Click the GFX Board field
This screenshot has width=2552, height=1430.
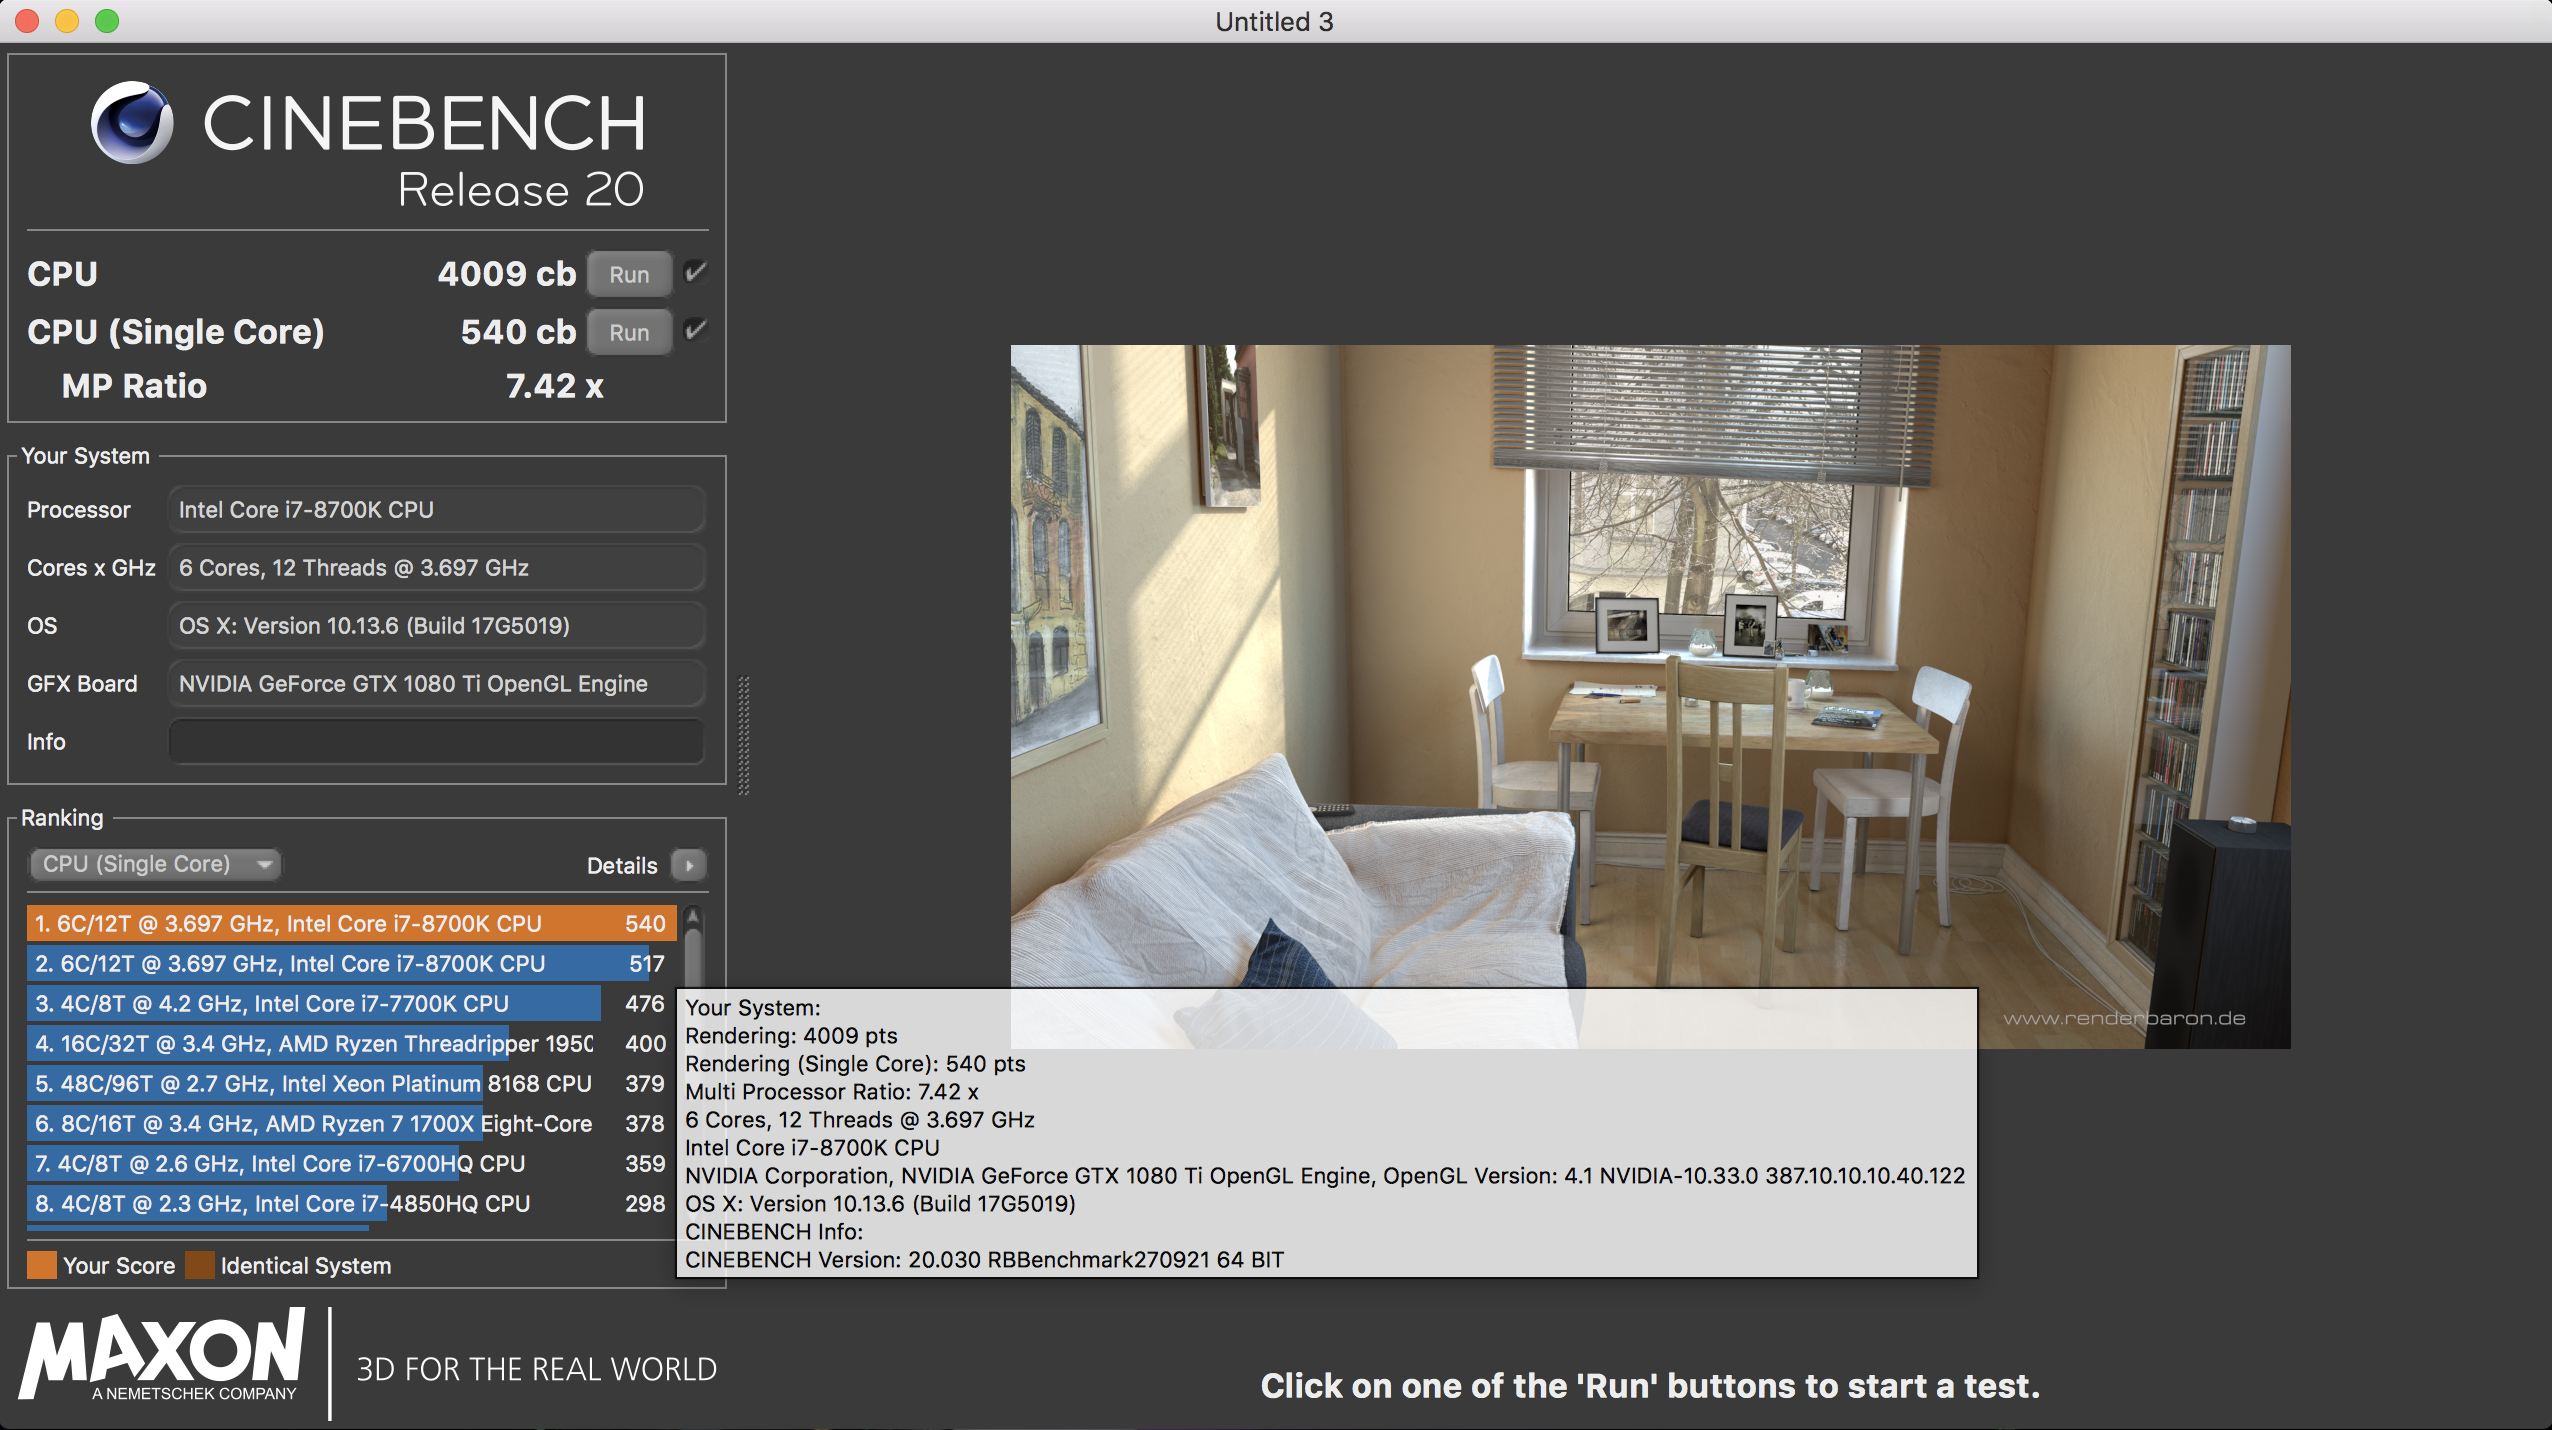pyautogui.click(x=437, y=684)
